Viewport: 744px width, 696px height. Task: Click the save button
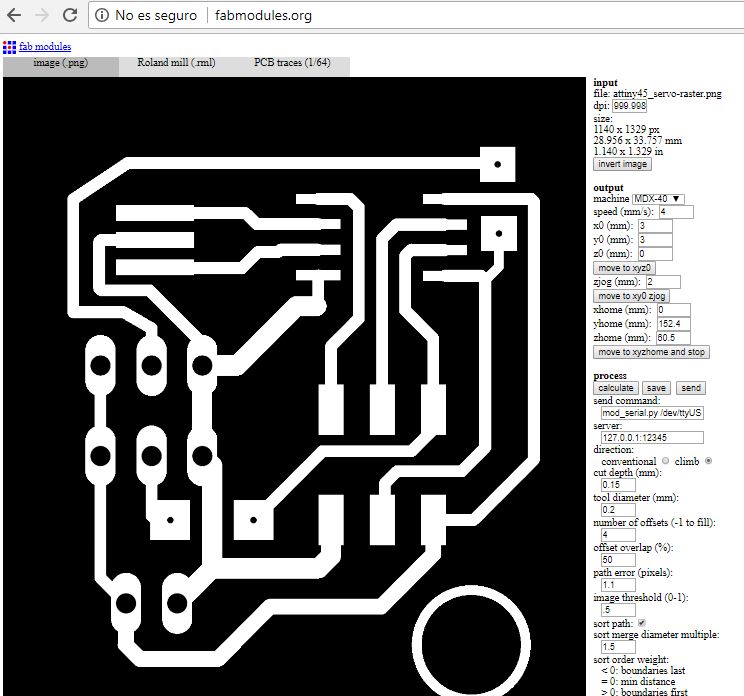point(656,388)
